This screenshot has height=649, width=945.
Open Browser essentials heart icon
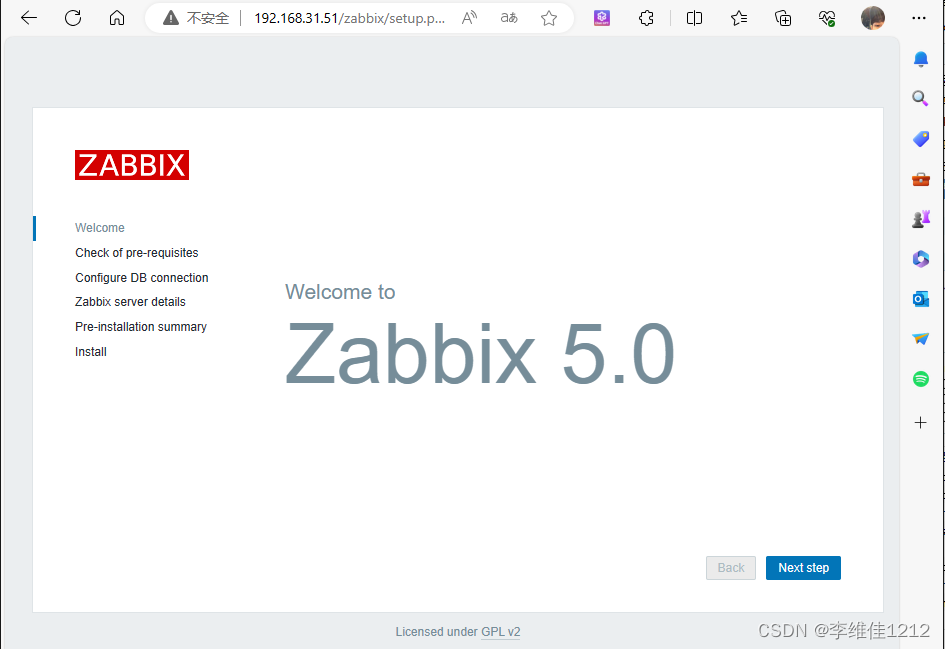(x=827, y=18)
